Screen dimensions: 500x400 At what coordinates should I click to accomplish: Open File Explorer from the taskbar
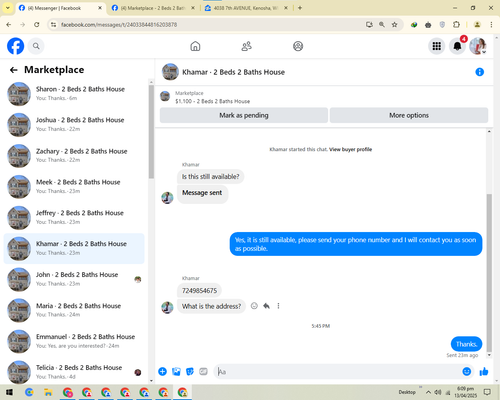click(x=48, y=392)
